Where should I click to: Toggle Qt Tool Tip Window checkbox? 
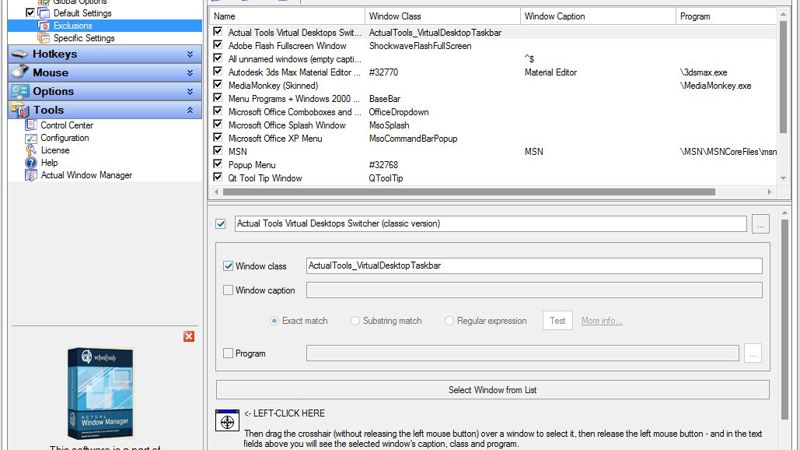tap(218, 177)
